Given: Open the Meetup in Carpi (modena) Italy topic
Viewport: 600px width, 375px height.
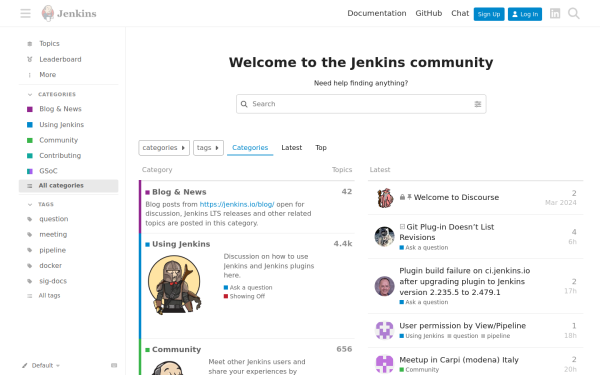Looking at the screenshot, I should [x=459, y=360].
